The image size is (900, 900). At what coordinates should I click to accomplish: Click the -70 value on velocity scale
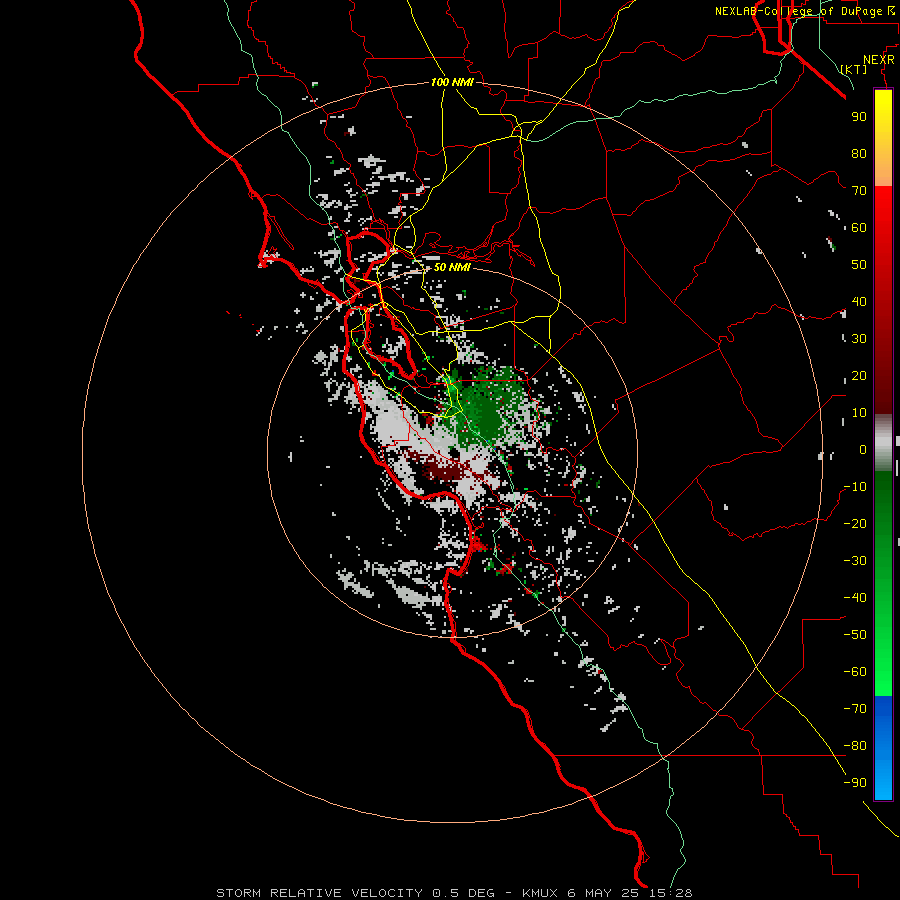pos(855,708)
